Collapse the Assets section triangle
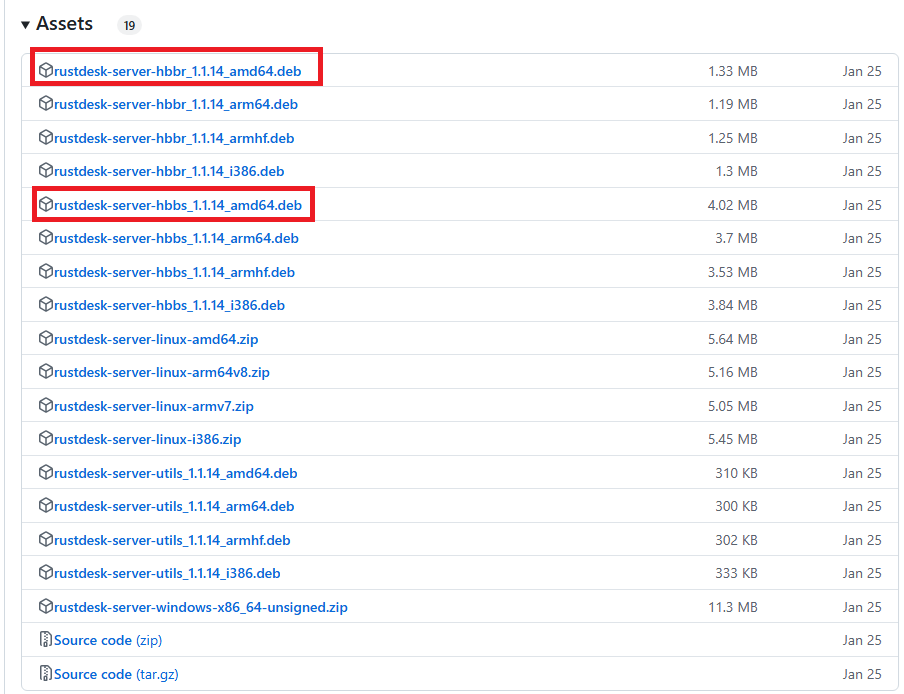Image resolution: width=904 pixels, height=694 pixels. click(x=25, y=25)
